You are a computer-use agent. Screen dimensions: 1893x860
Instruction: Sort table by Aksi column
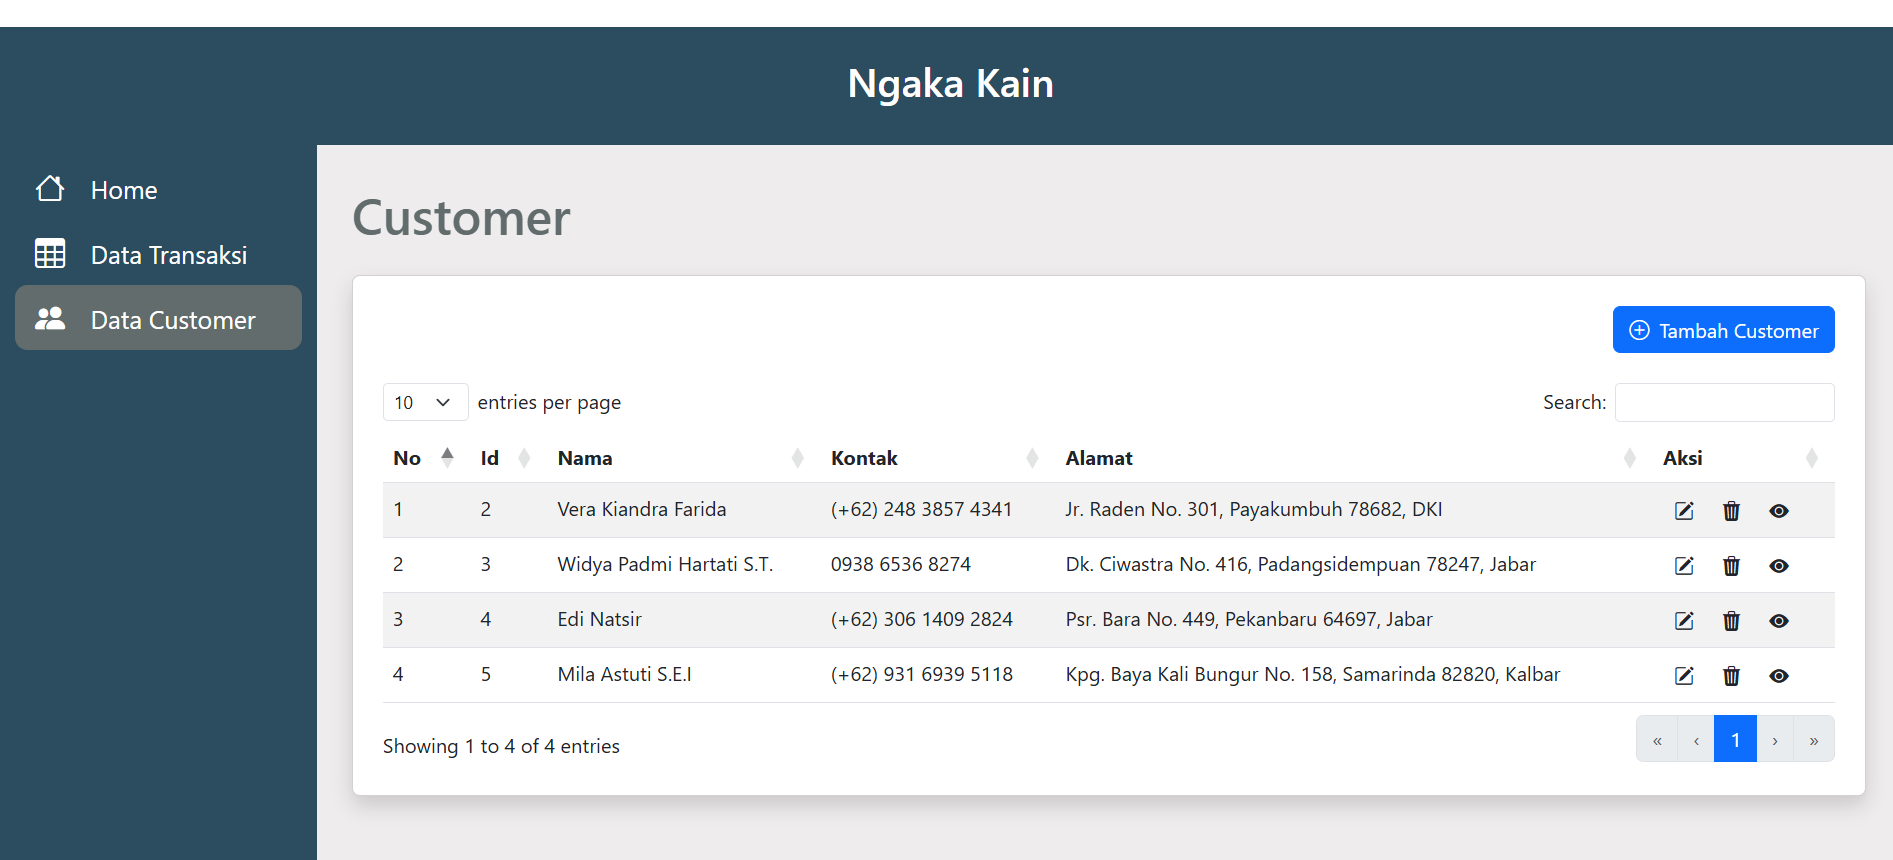pyautogui.click(x=1744, y=458)
